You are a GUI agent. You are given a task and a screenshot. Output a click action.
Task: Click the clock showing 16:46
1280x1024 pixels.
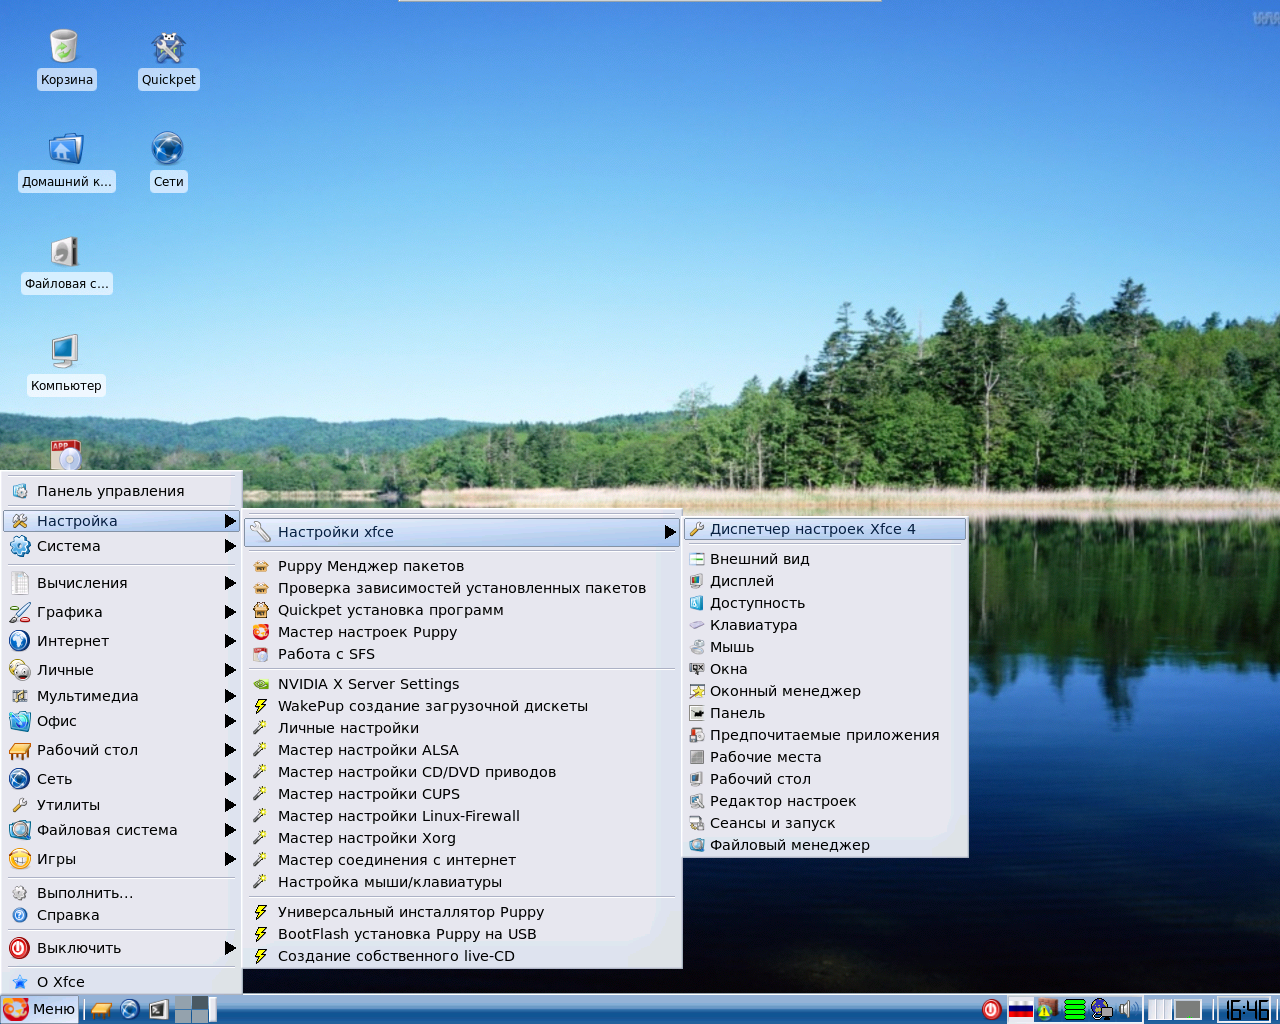tap(1247, 1009)
